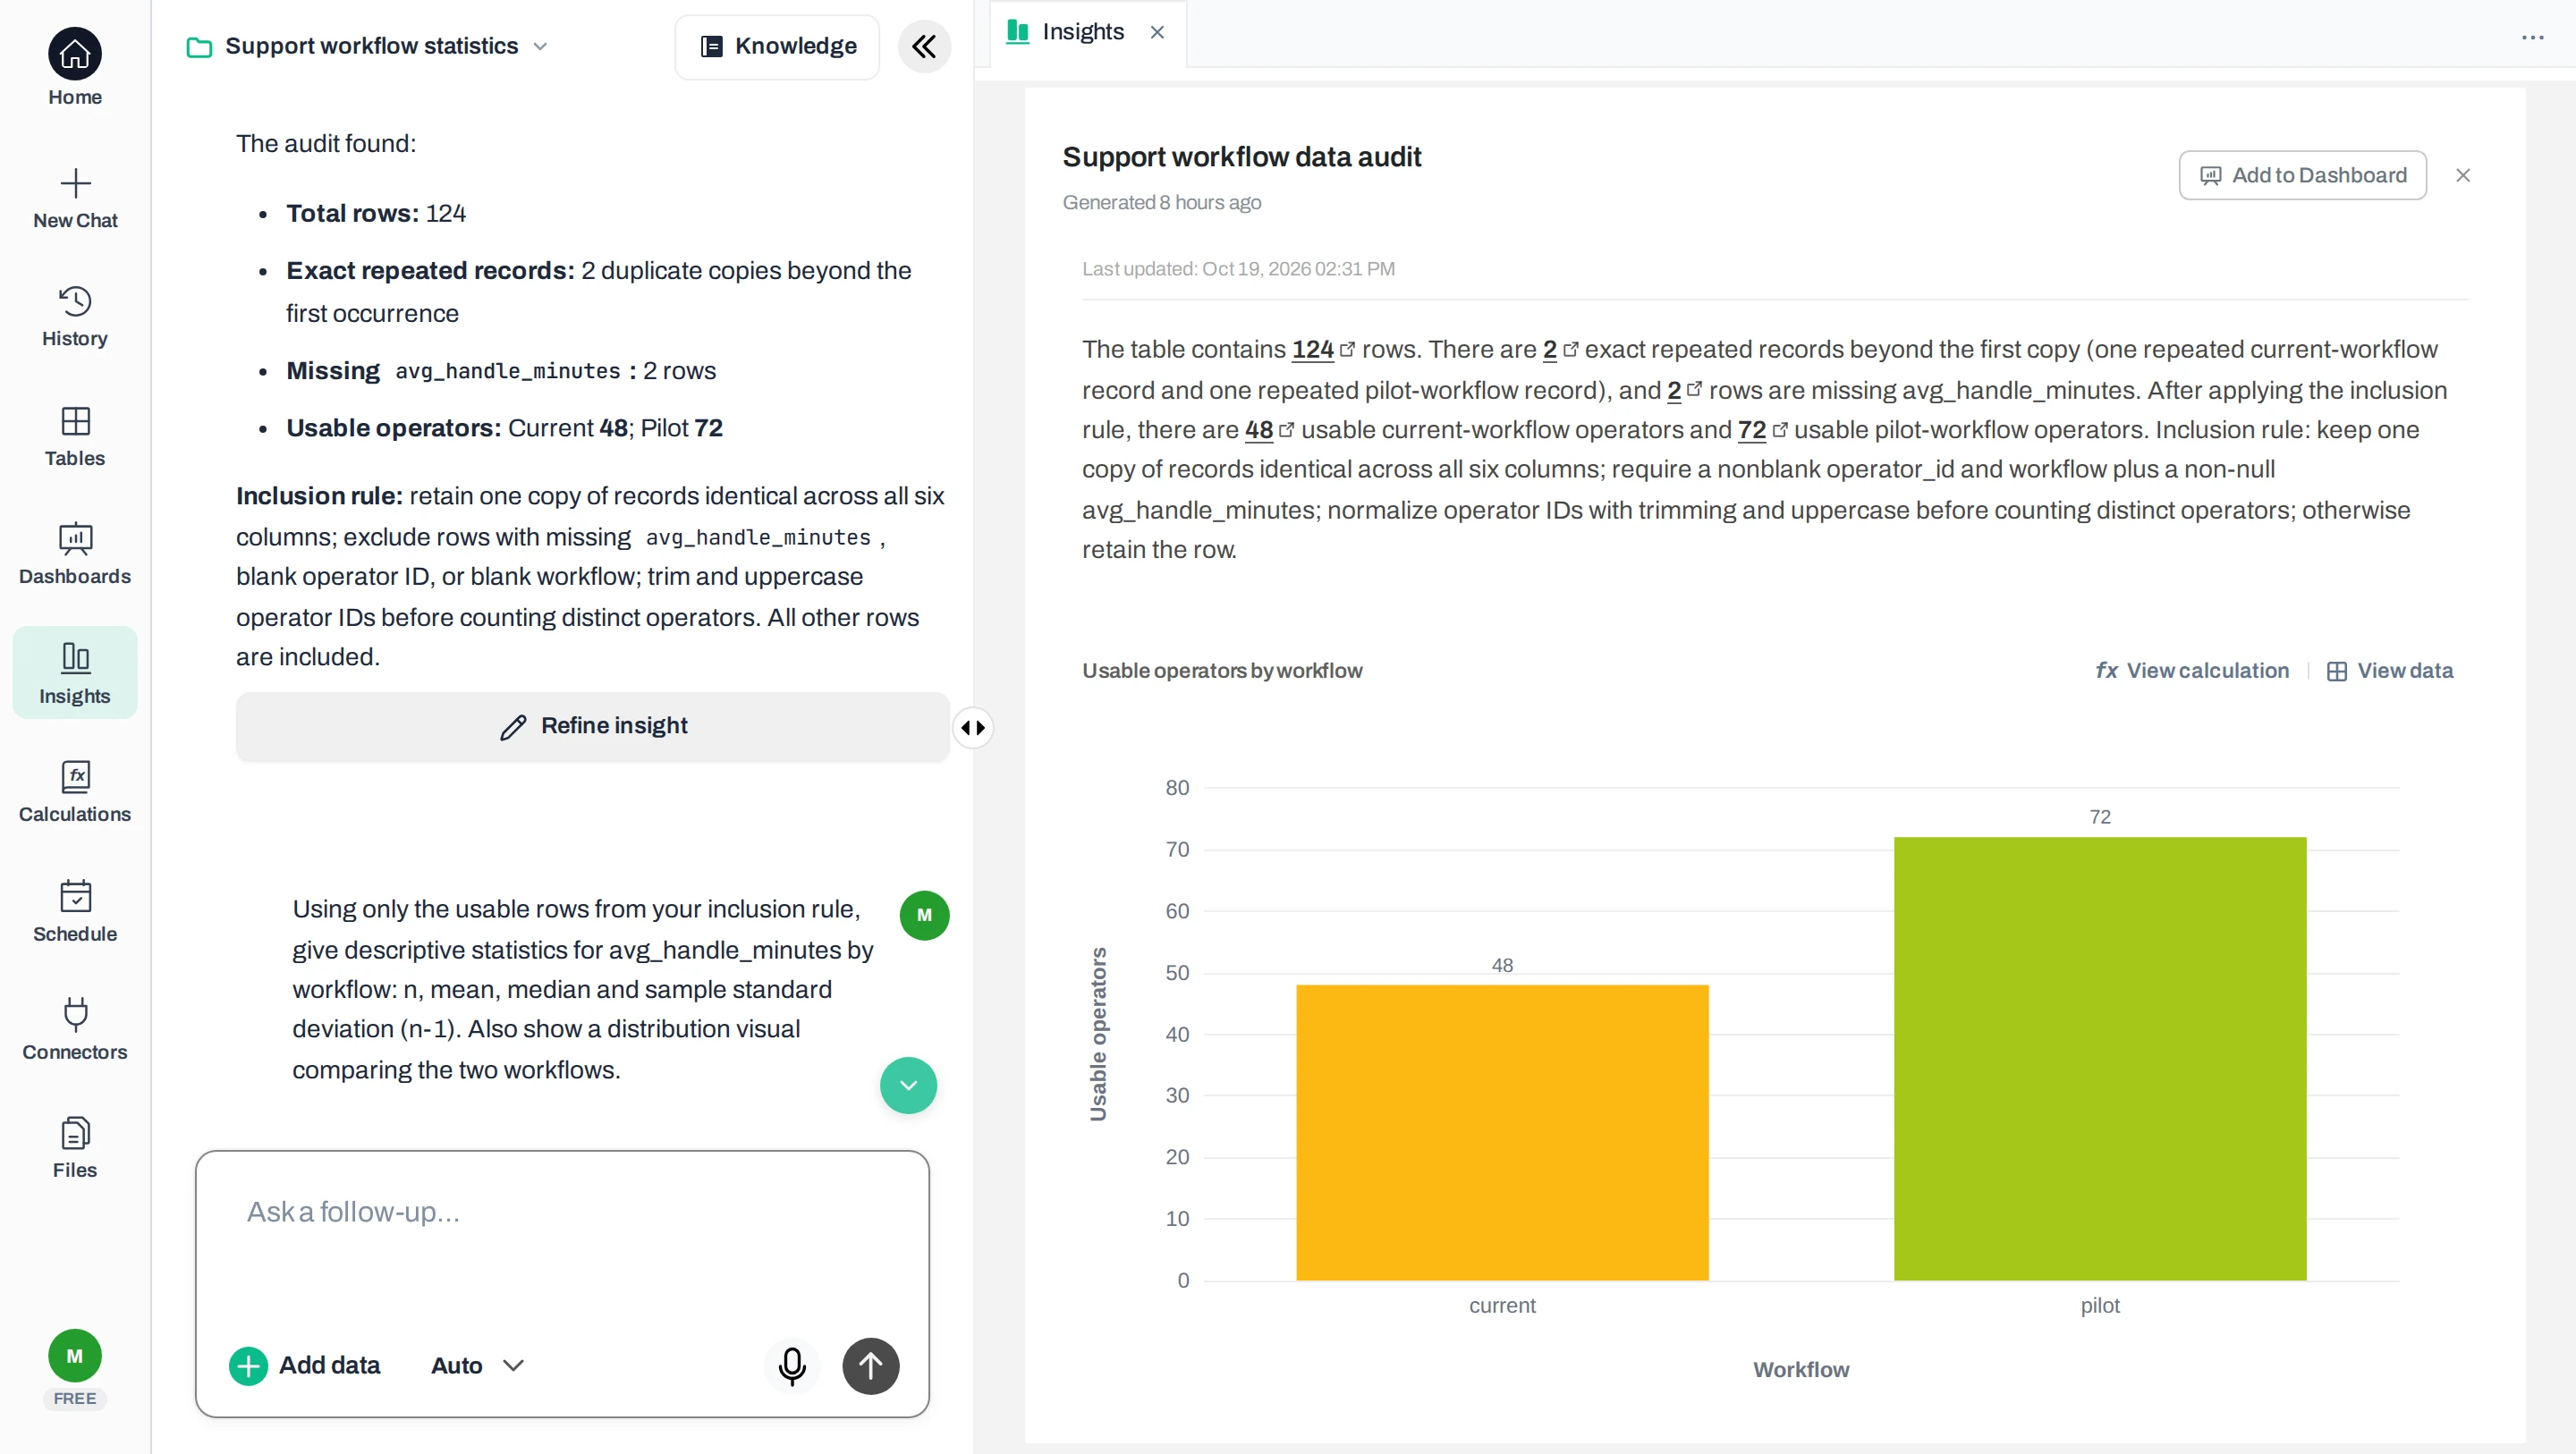The height and width of the screenshot is (1454, 2576).
Task: Close the Support workflow data audit card
Action: click(x=2463, y=176)
